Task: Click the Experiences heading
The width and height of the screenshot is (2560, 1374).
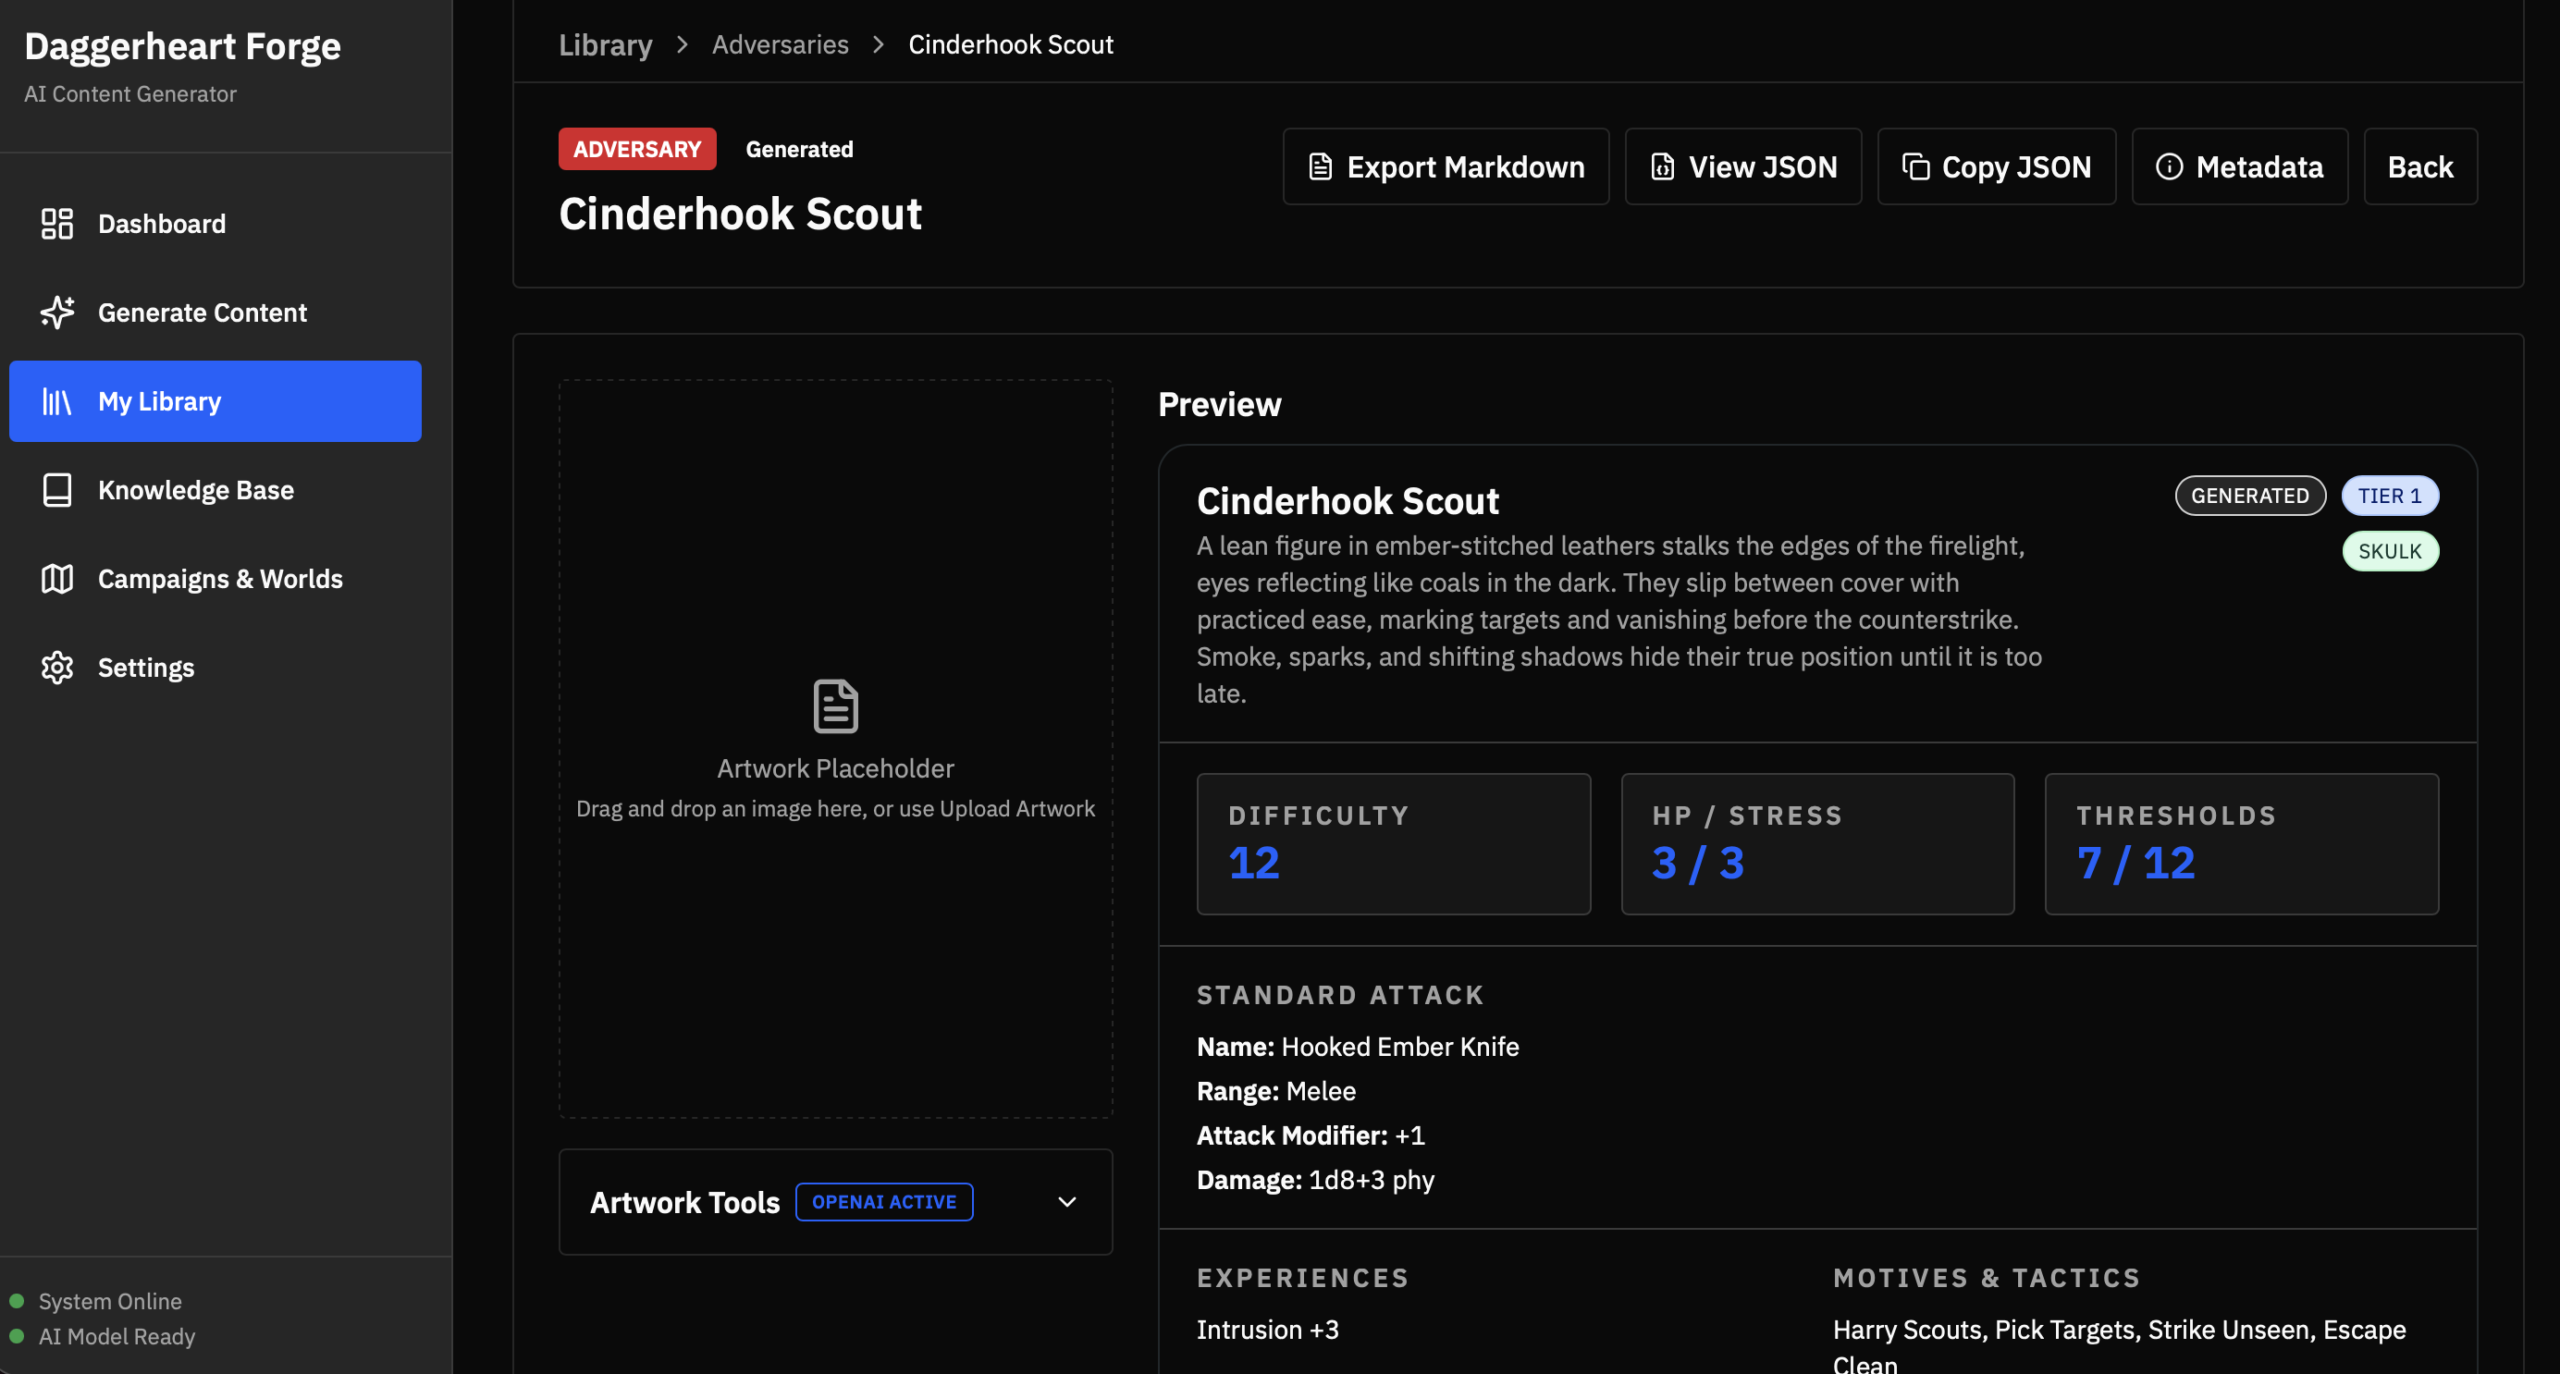Action: click(1303, 1278)
